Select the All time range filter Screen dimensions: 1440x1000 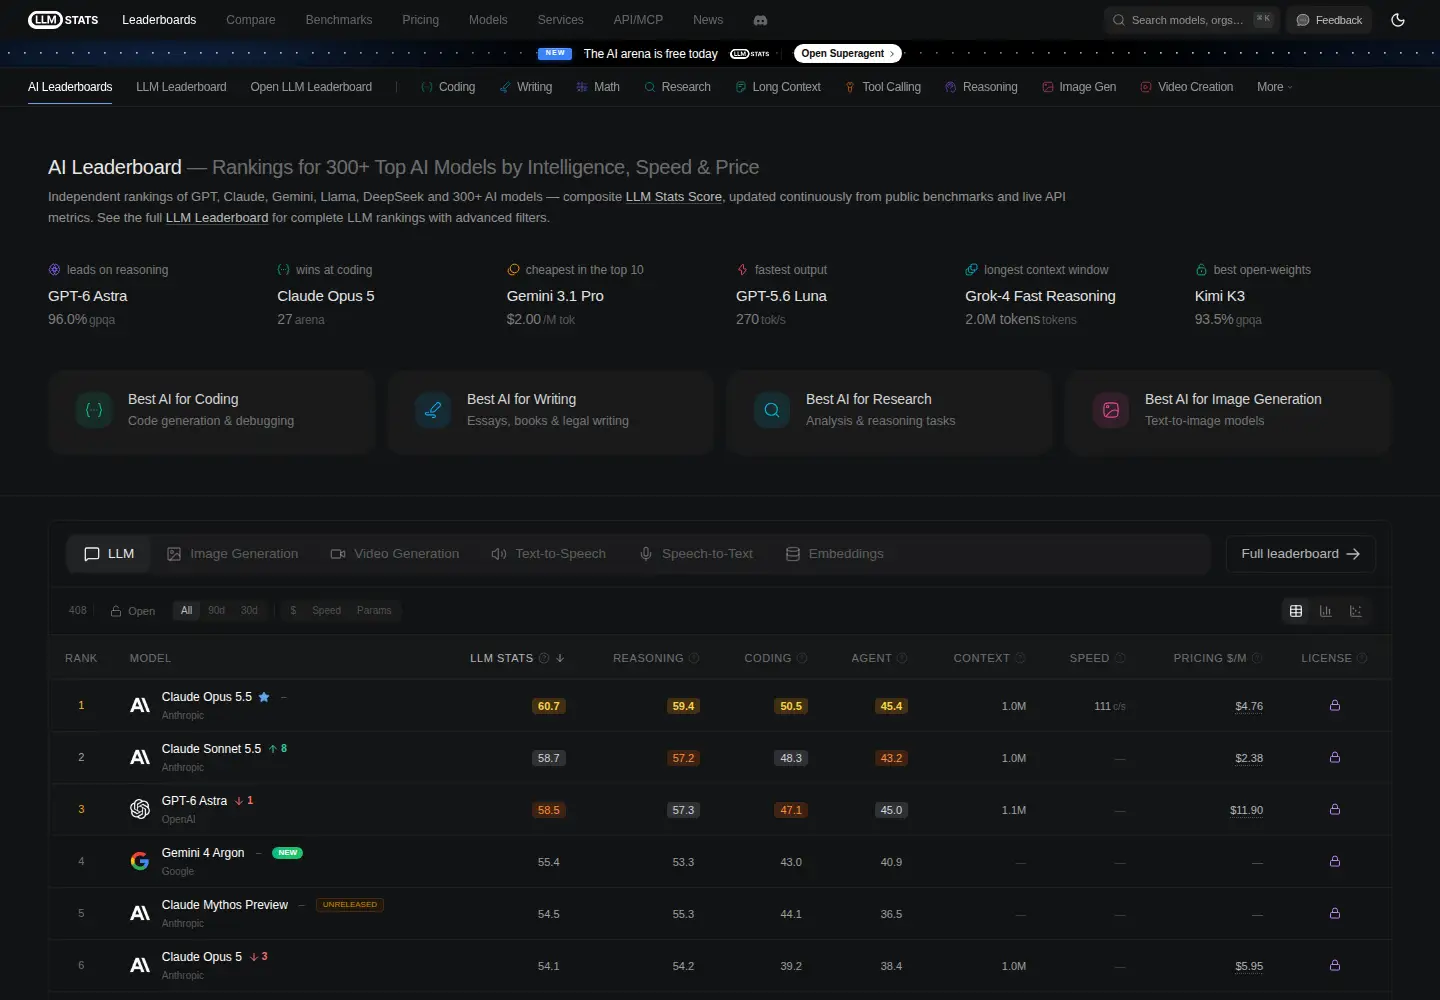(x=186, y=610)
